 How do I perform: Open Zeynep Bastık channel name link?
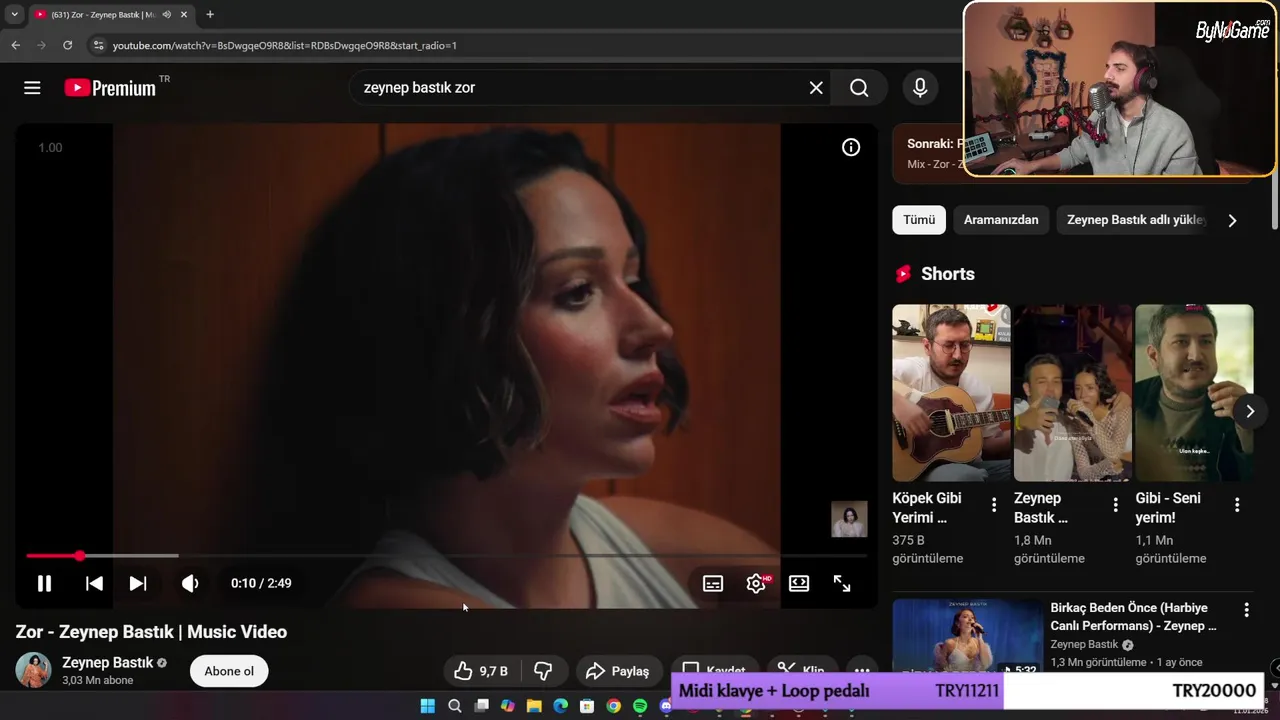pyautogui.click(x=107, y=662)
